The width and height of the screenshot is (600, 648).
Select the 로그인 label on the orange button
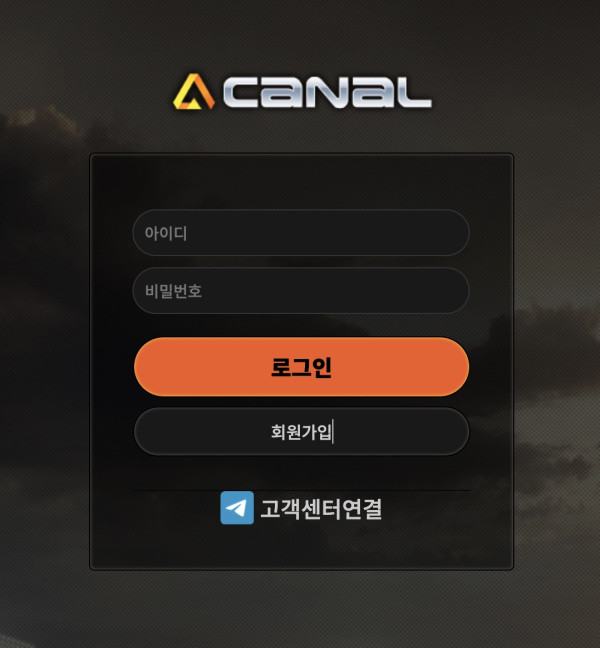(x=301, y=367)
